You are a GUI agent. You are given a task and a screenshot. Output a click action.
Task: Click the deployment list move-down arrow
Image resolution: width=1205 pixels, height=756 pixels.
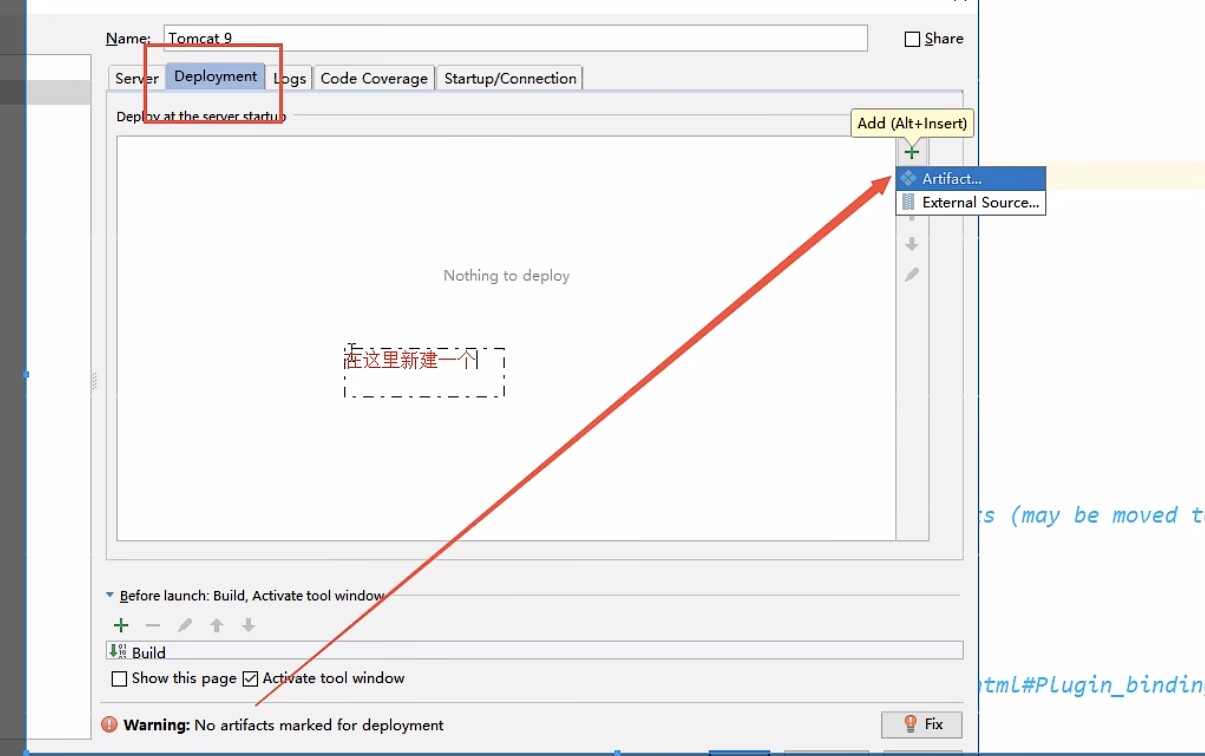911,244
